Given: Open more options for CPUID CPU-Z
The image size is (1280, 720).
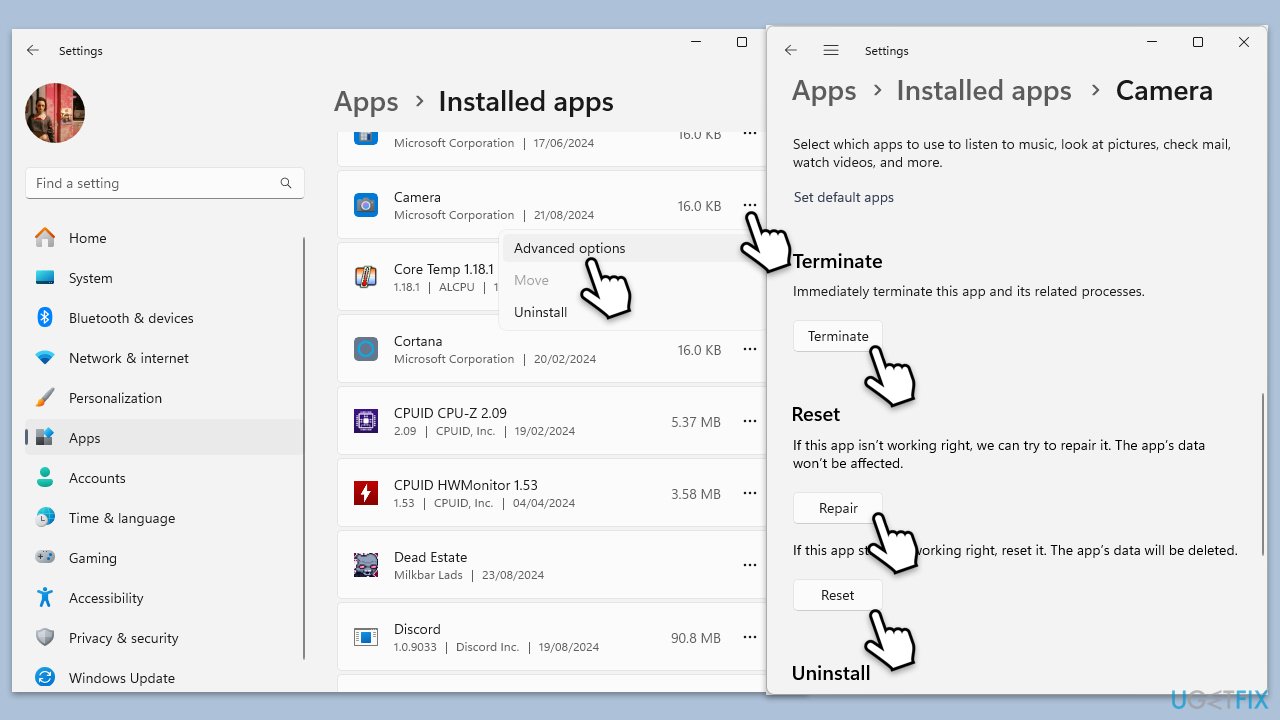Looking at the screenshot, I should tap(749, 422).
